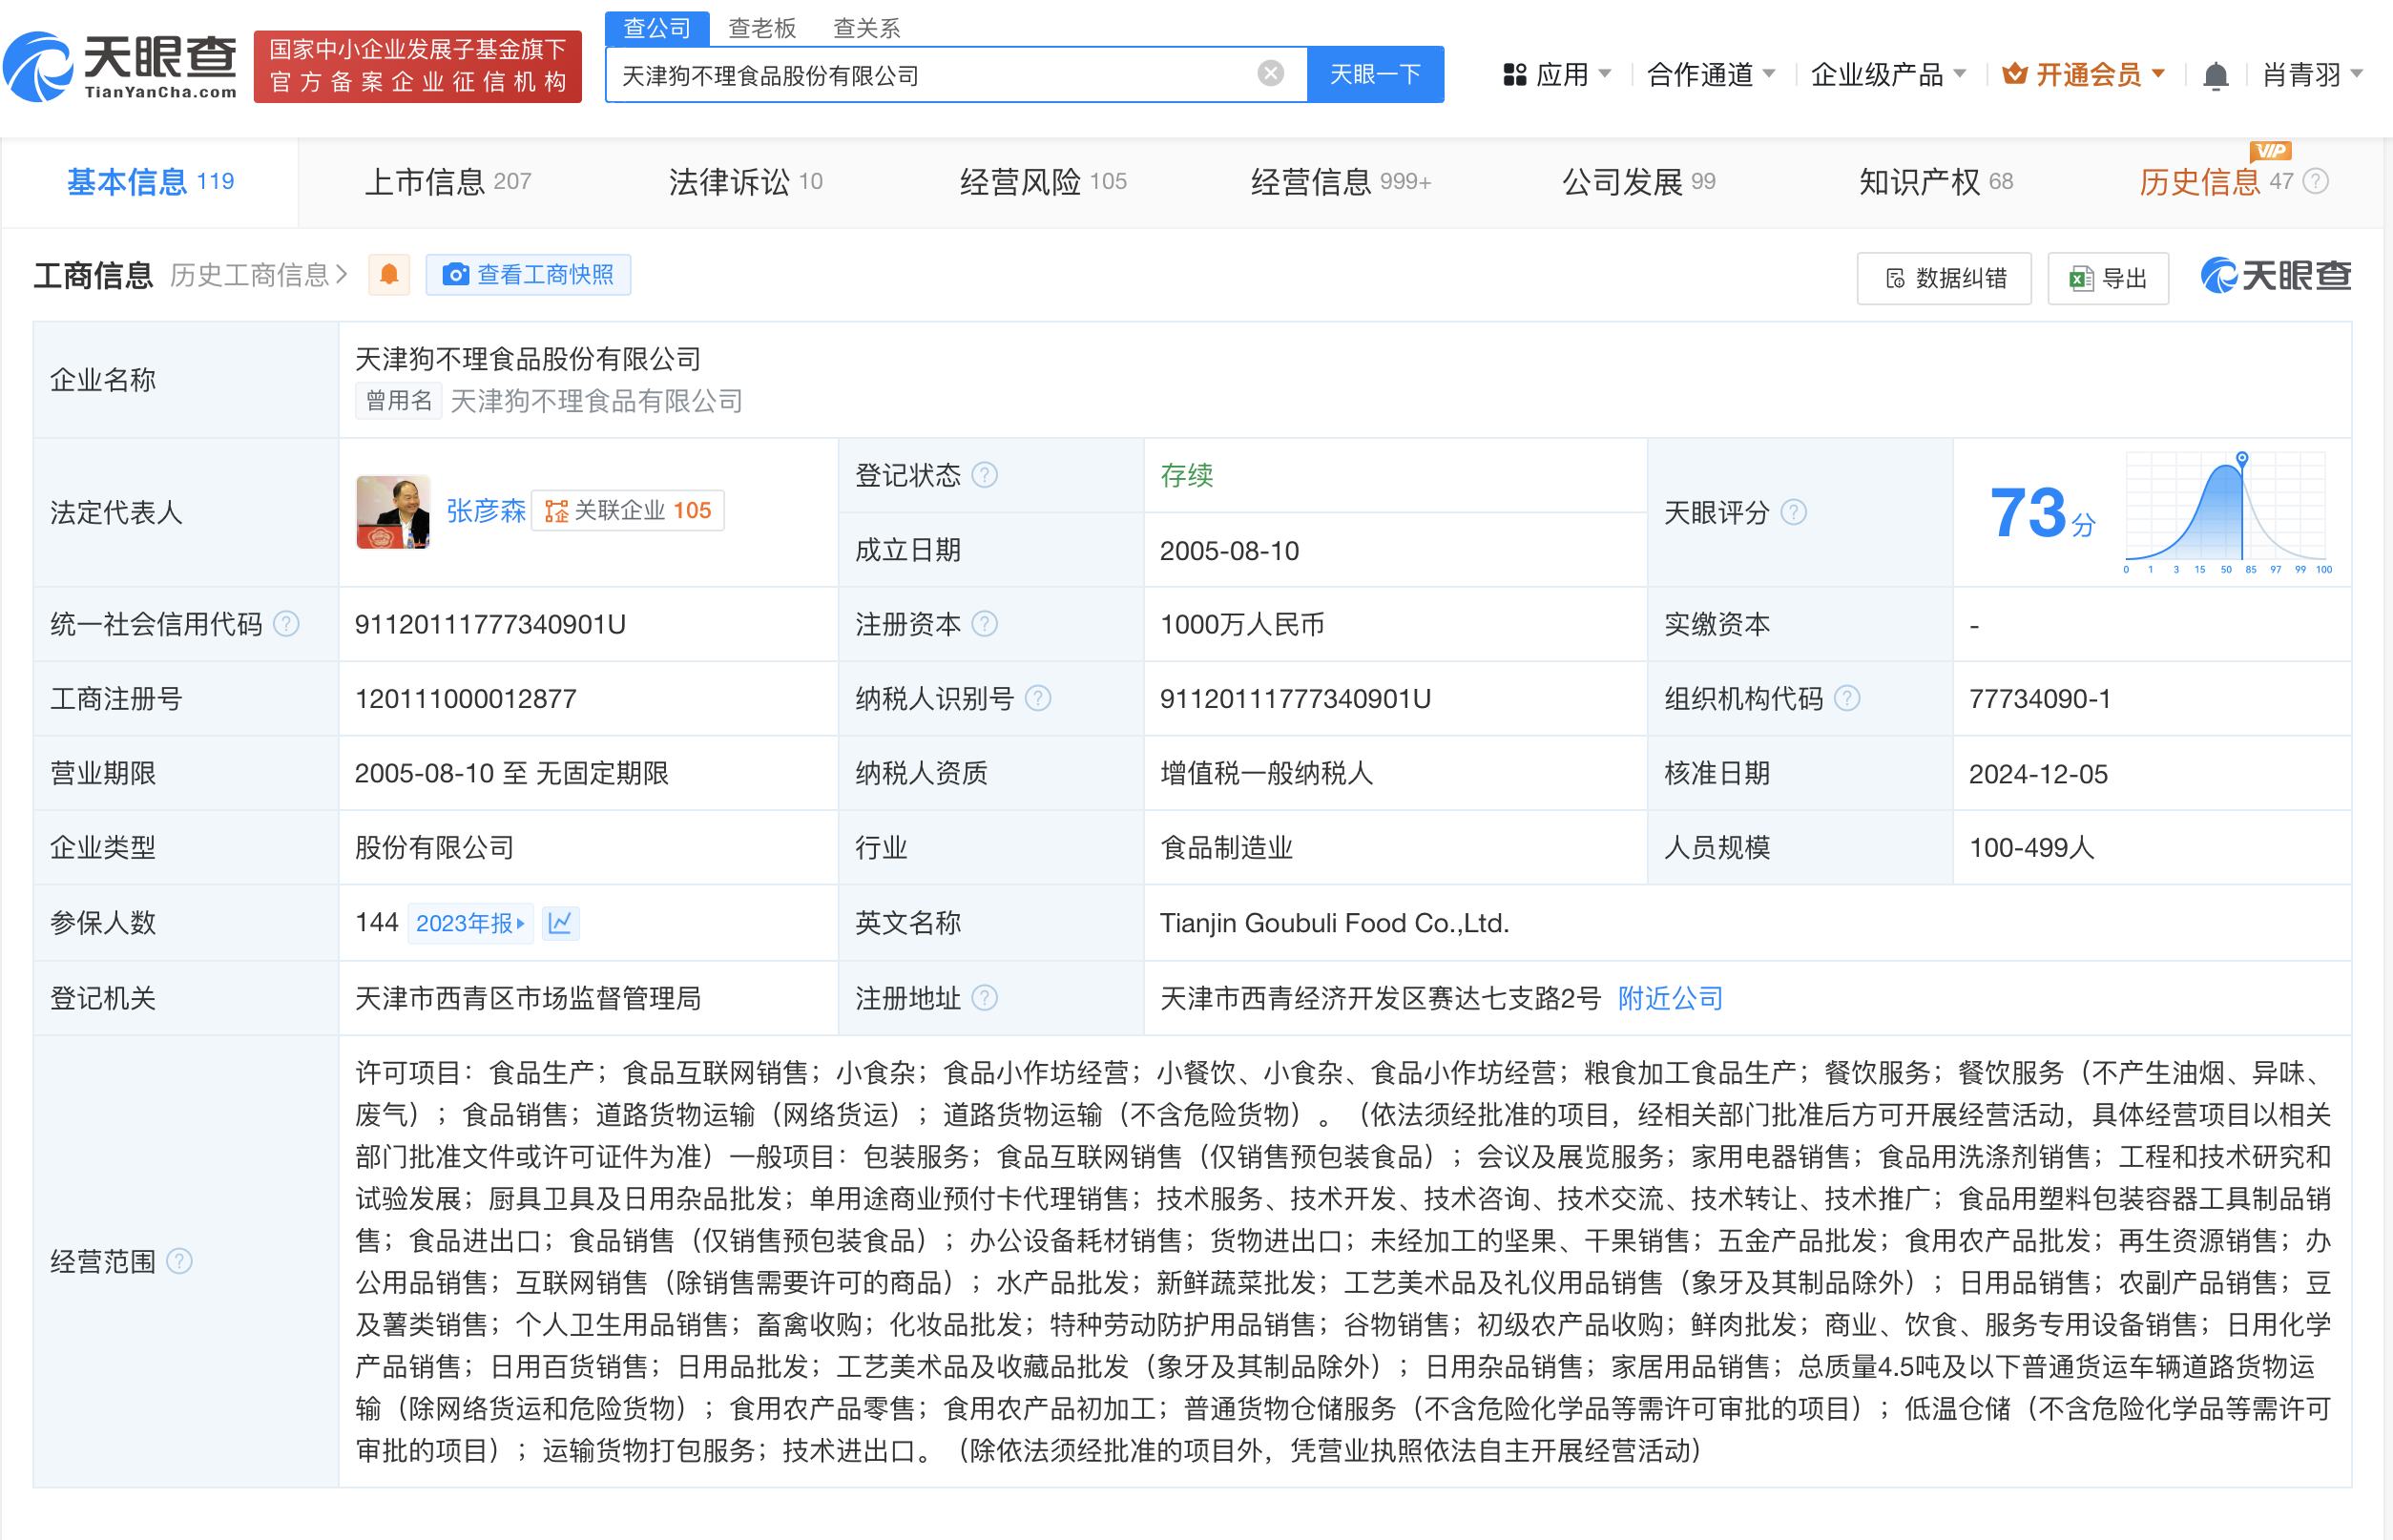Click the crown icon beside 开通会员
This screenshot has height=1540, width=2393.
pos(2014,74)
